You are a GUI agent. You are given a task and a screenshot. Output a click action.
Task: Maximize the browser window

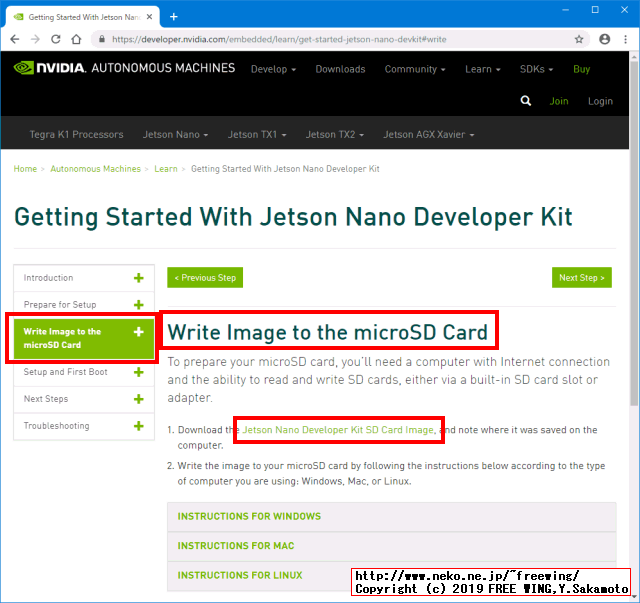[595, 10]
